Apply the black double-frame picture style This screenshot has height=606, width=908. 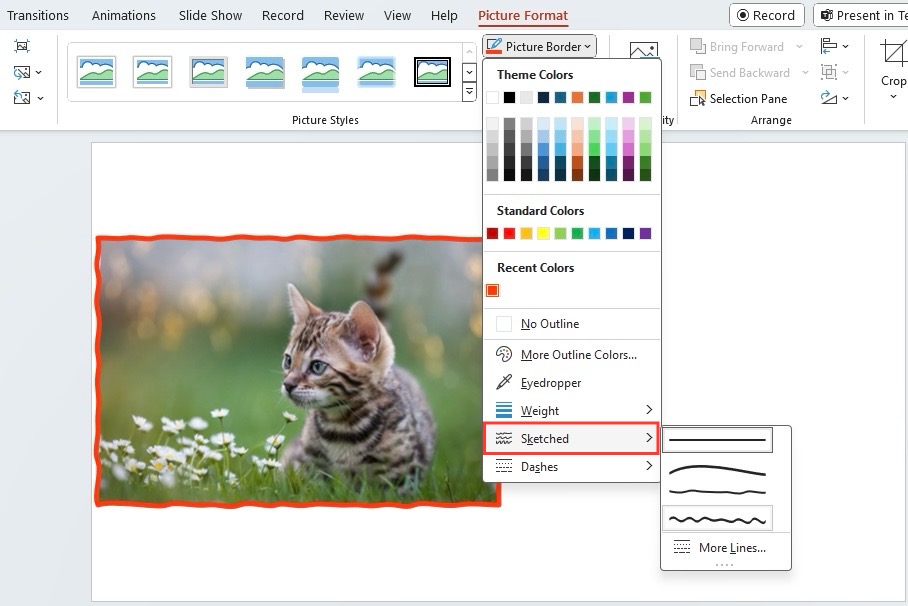[433, 72]
